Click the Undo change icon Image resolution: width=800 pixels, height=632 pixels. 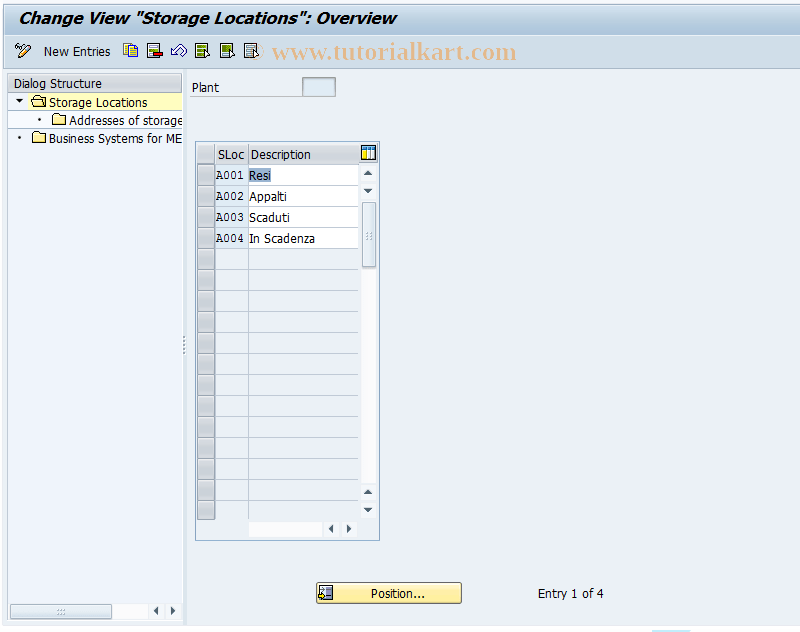pos(178,51)
